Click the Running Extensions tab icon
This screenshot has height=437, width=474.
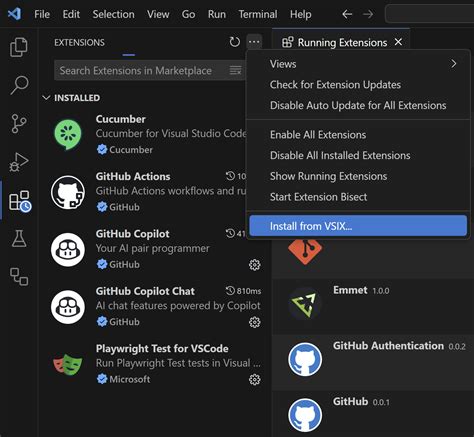coord(288,42)
